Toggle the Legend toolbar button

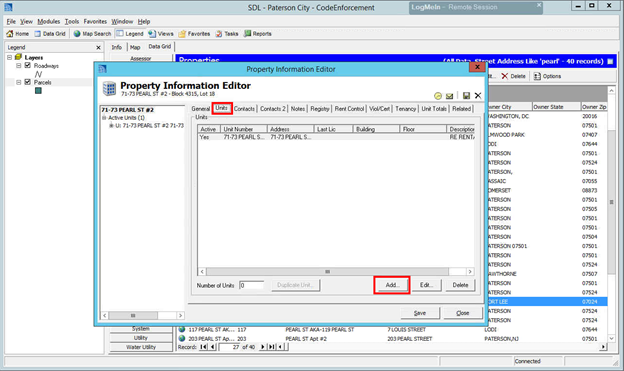[130, 34]
